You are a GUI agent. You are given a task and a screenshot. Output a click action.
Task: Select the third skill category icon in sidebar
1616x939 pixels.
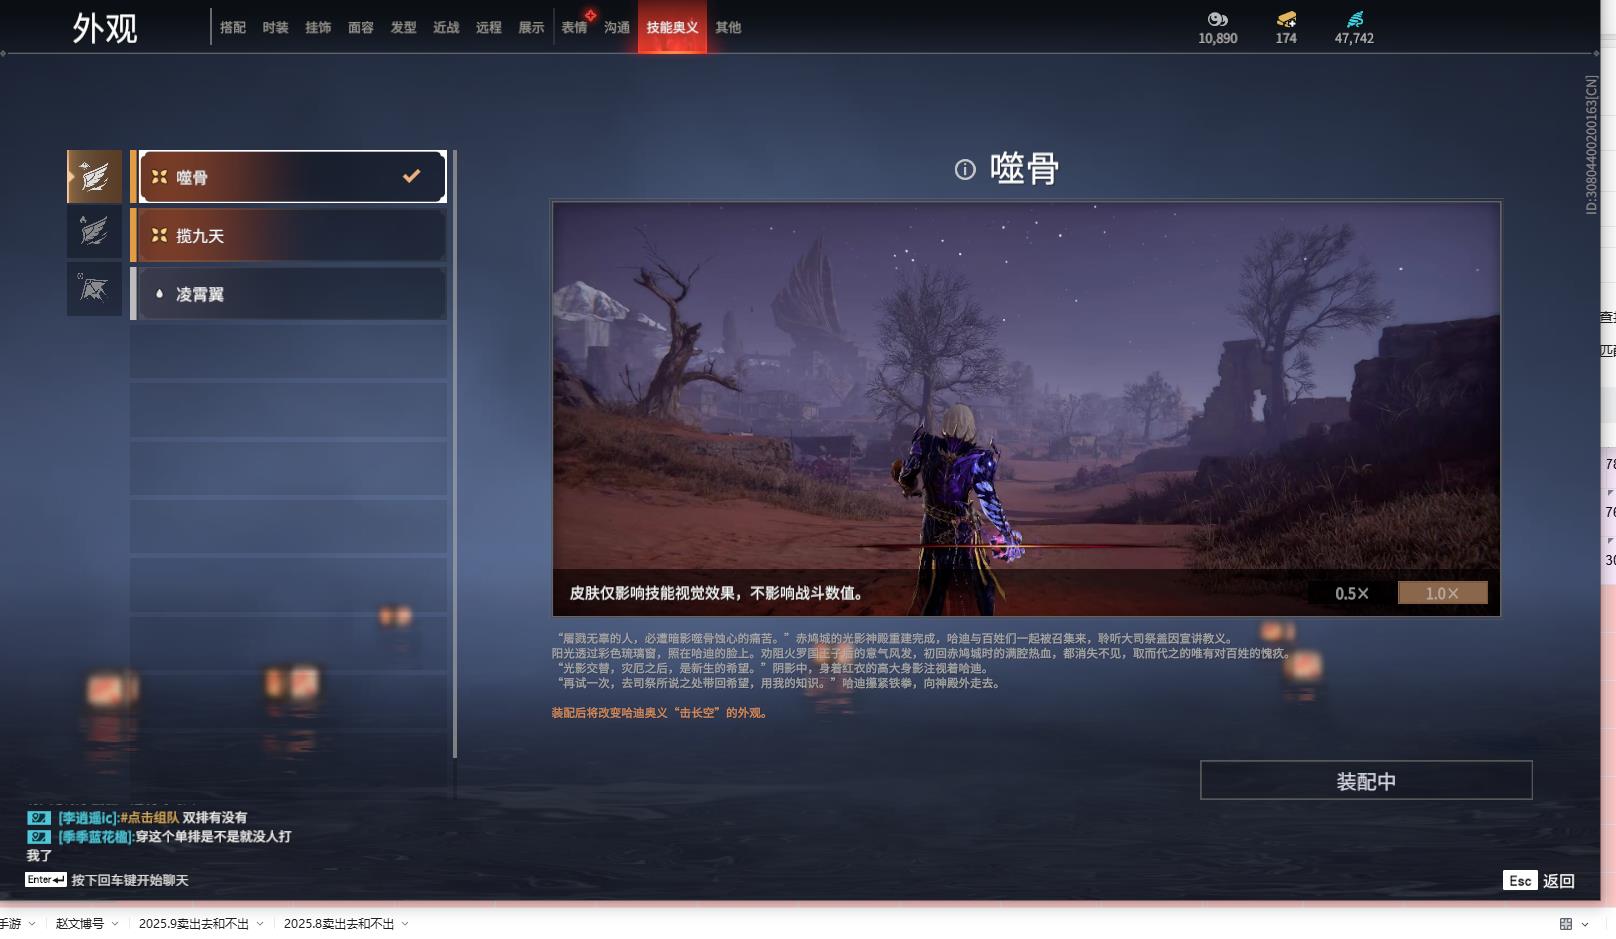94,290
